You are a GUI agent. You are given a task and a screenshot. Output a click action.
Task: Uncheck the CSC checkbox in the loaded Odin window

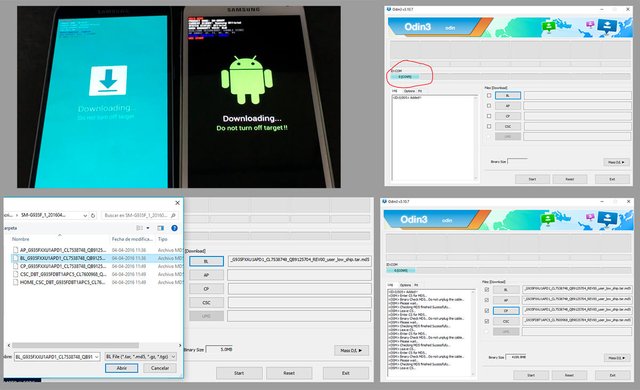pos(487,321)
